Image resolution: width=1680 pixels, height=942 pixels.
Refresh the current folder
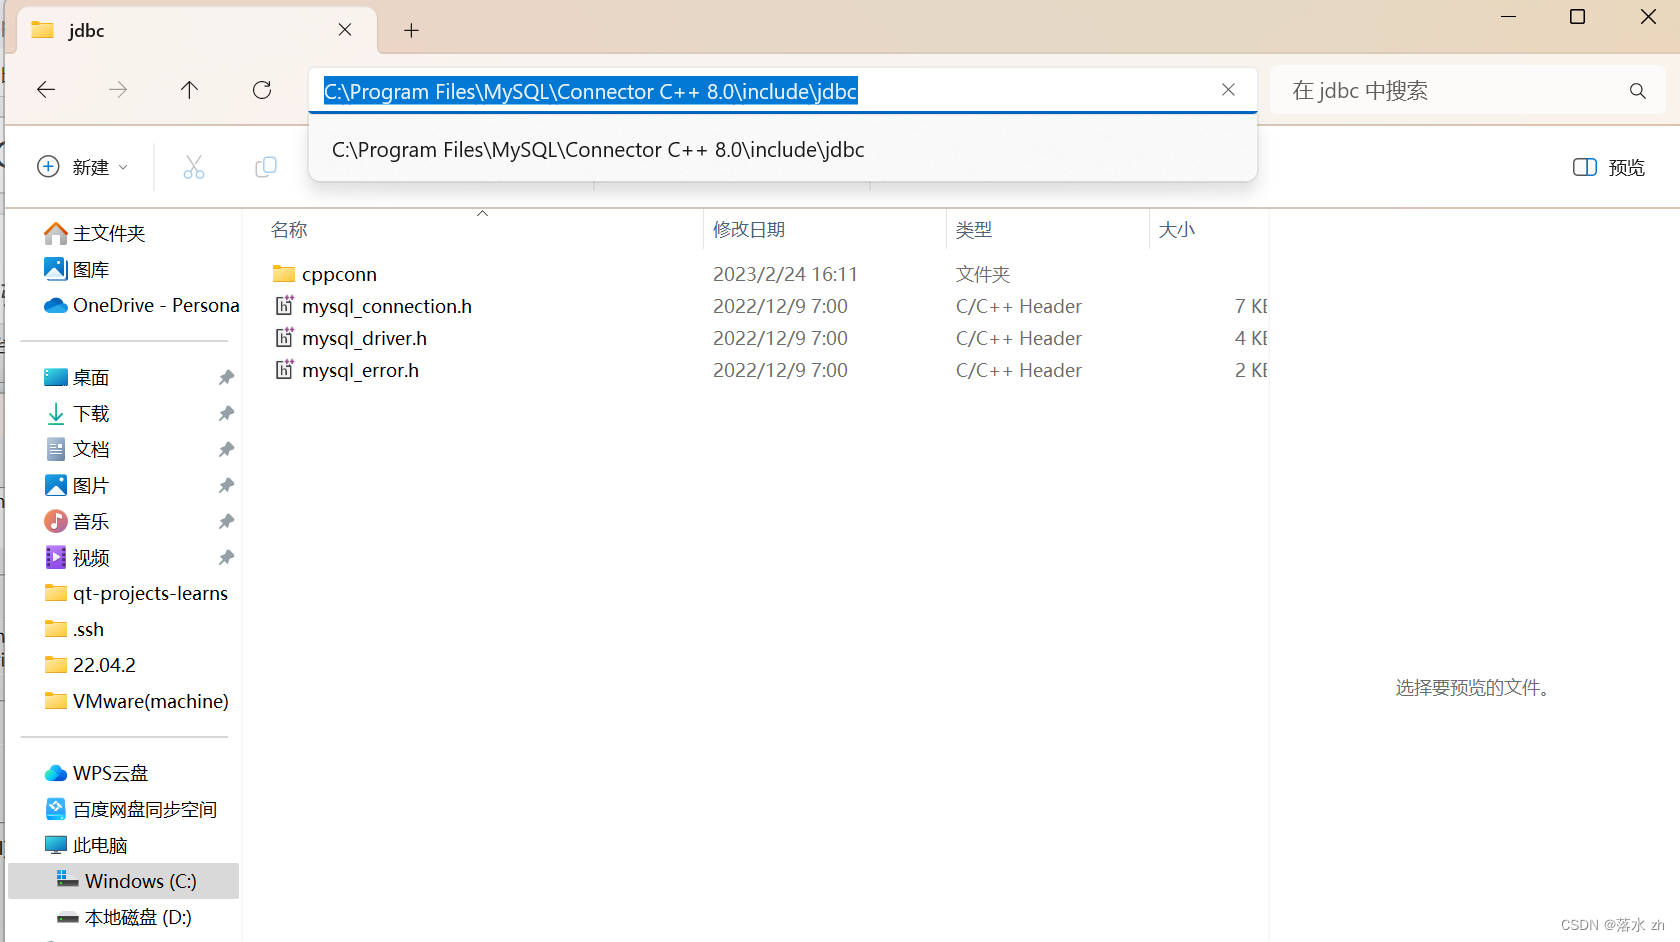tap(262, 90)
